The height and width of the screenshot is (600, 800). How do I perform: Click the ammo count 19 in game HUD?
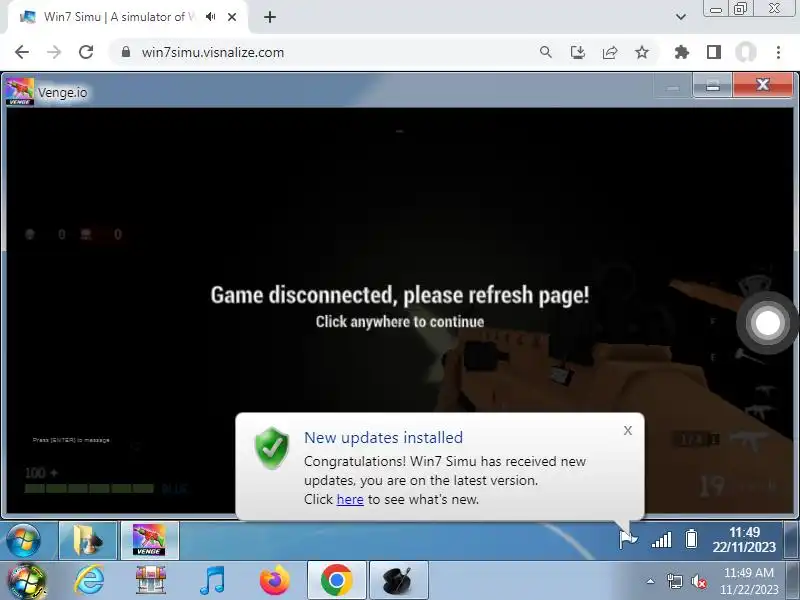coord(712,486)
